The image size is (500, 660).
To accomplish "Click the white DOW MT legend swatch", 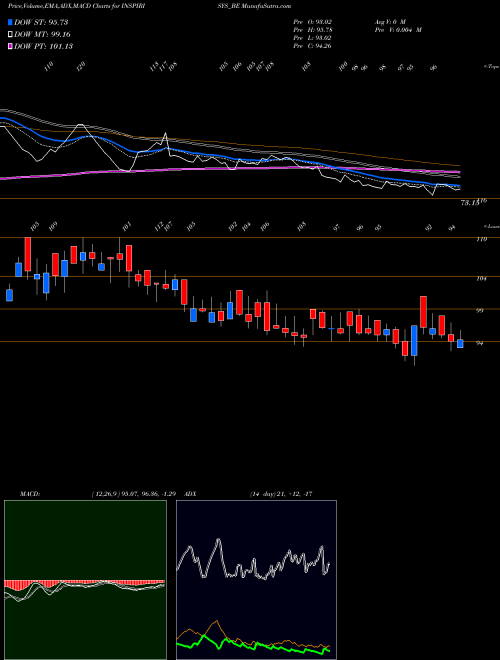I will pyautogui.click(x=11, y=35).
